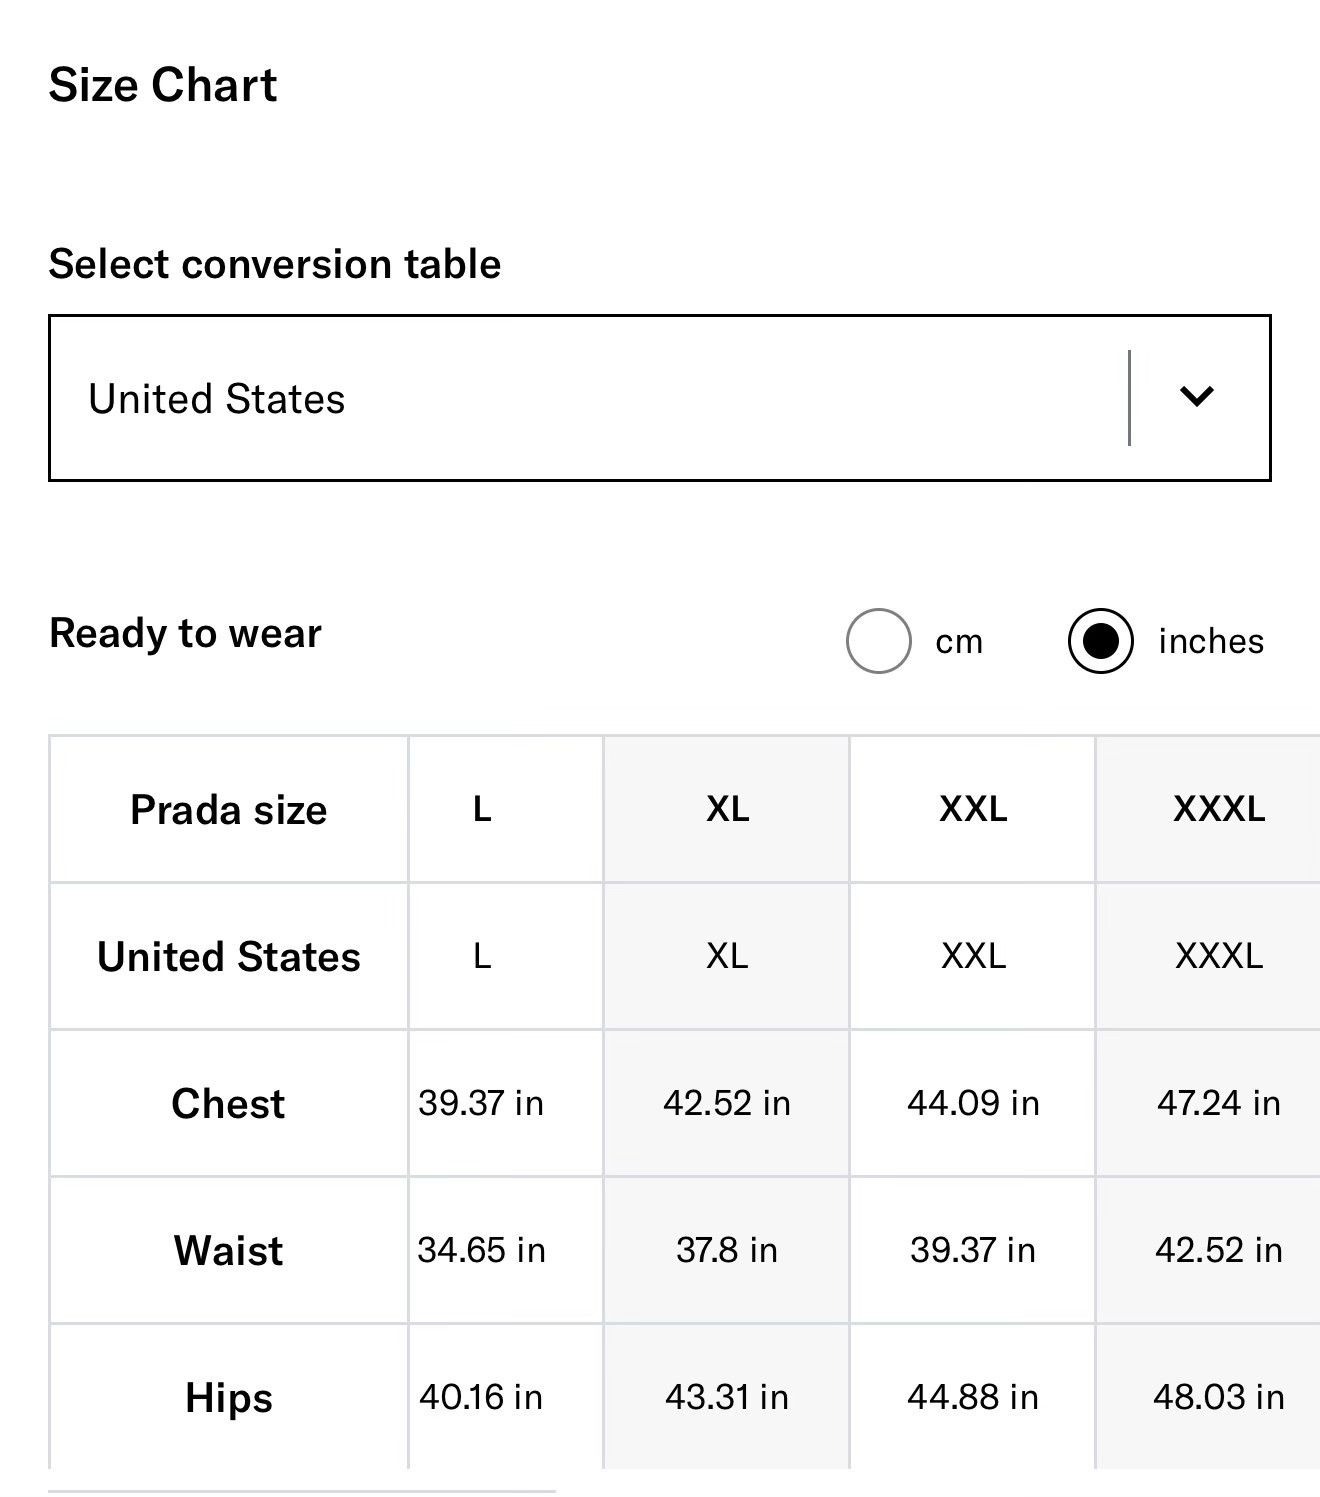Open the United States conversion table dropdown
This screenshot has height=1497, width=1320.
(x=660, y=398)
